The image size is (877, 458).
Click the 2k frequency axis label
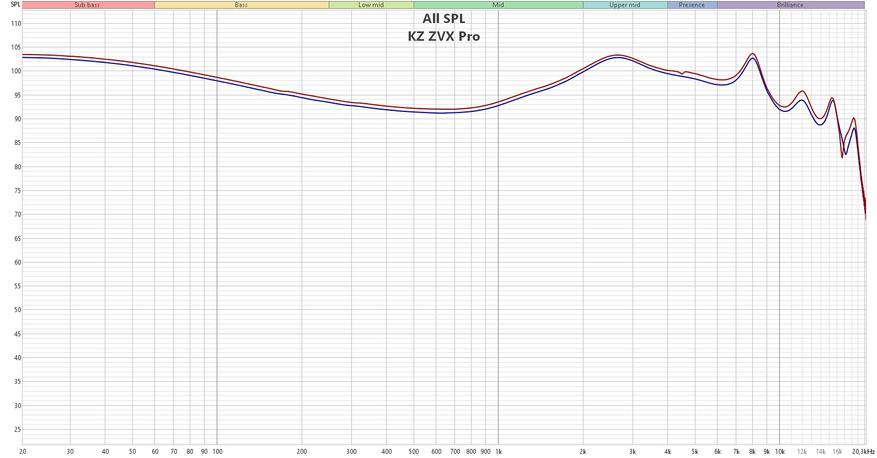pos(583,451)
